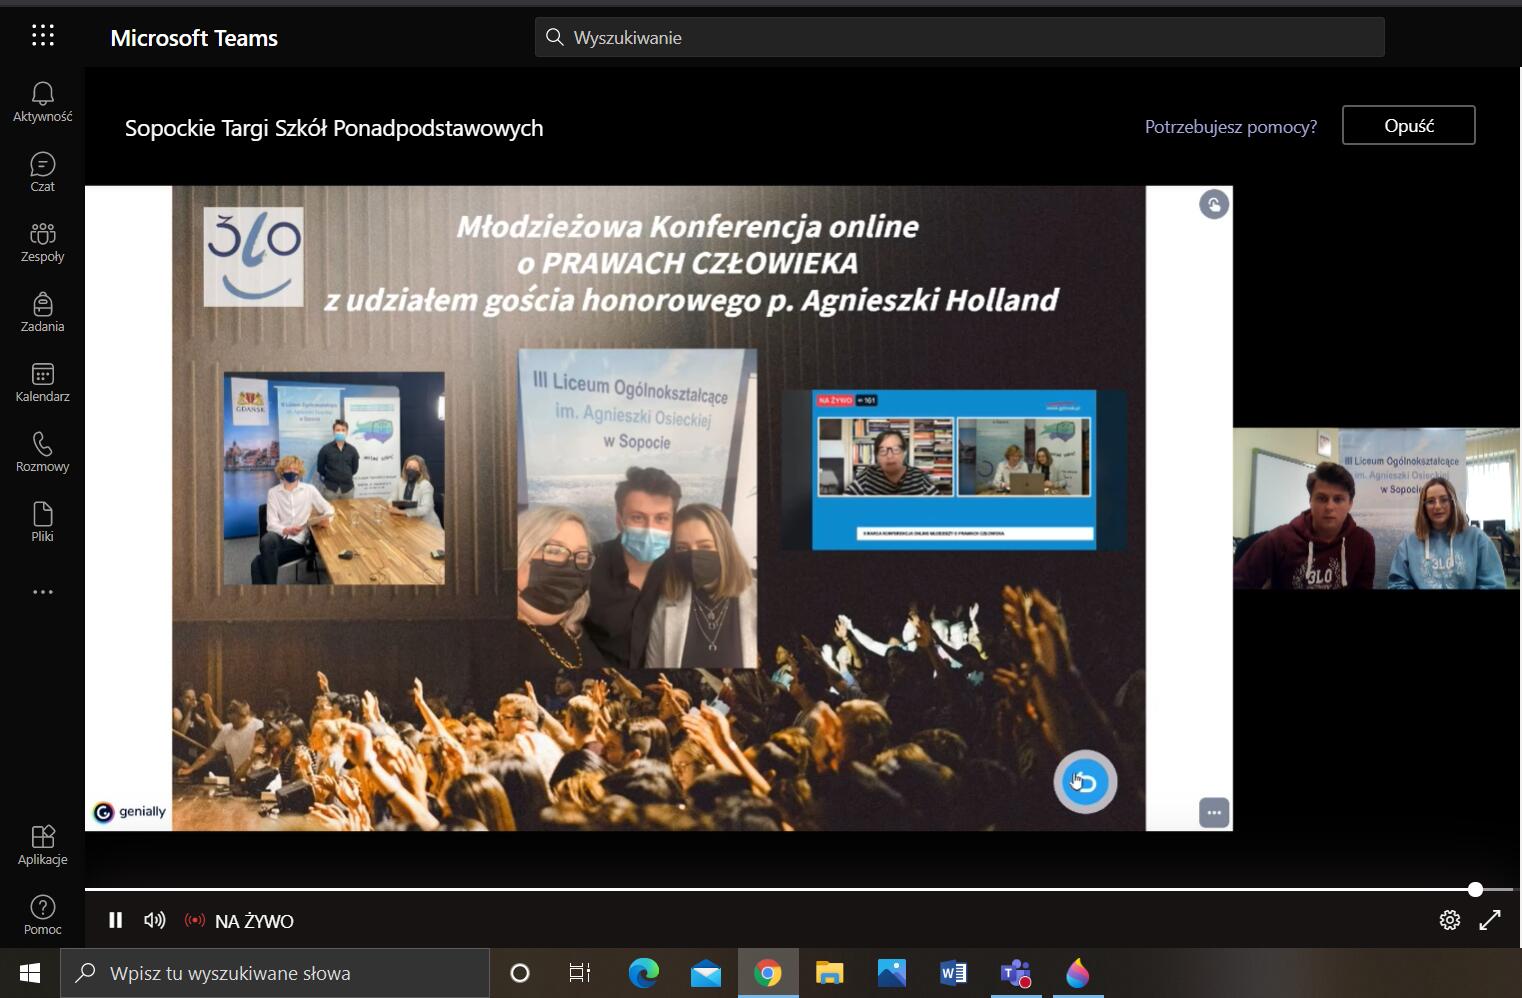Toggle fullscreen for the video
The width and height of the screenshot is (1522, 998).
[1490, 920]
